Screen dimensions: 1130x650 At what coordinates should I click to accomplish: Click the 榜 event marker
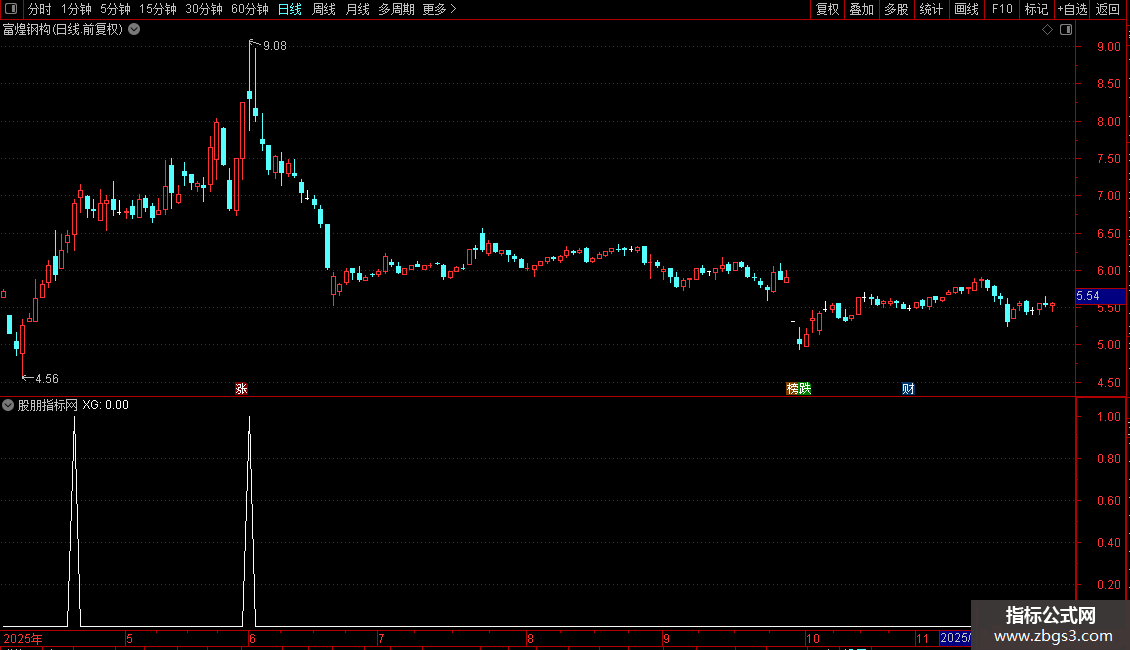click(x=792, y=388)
